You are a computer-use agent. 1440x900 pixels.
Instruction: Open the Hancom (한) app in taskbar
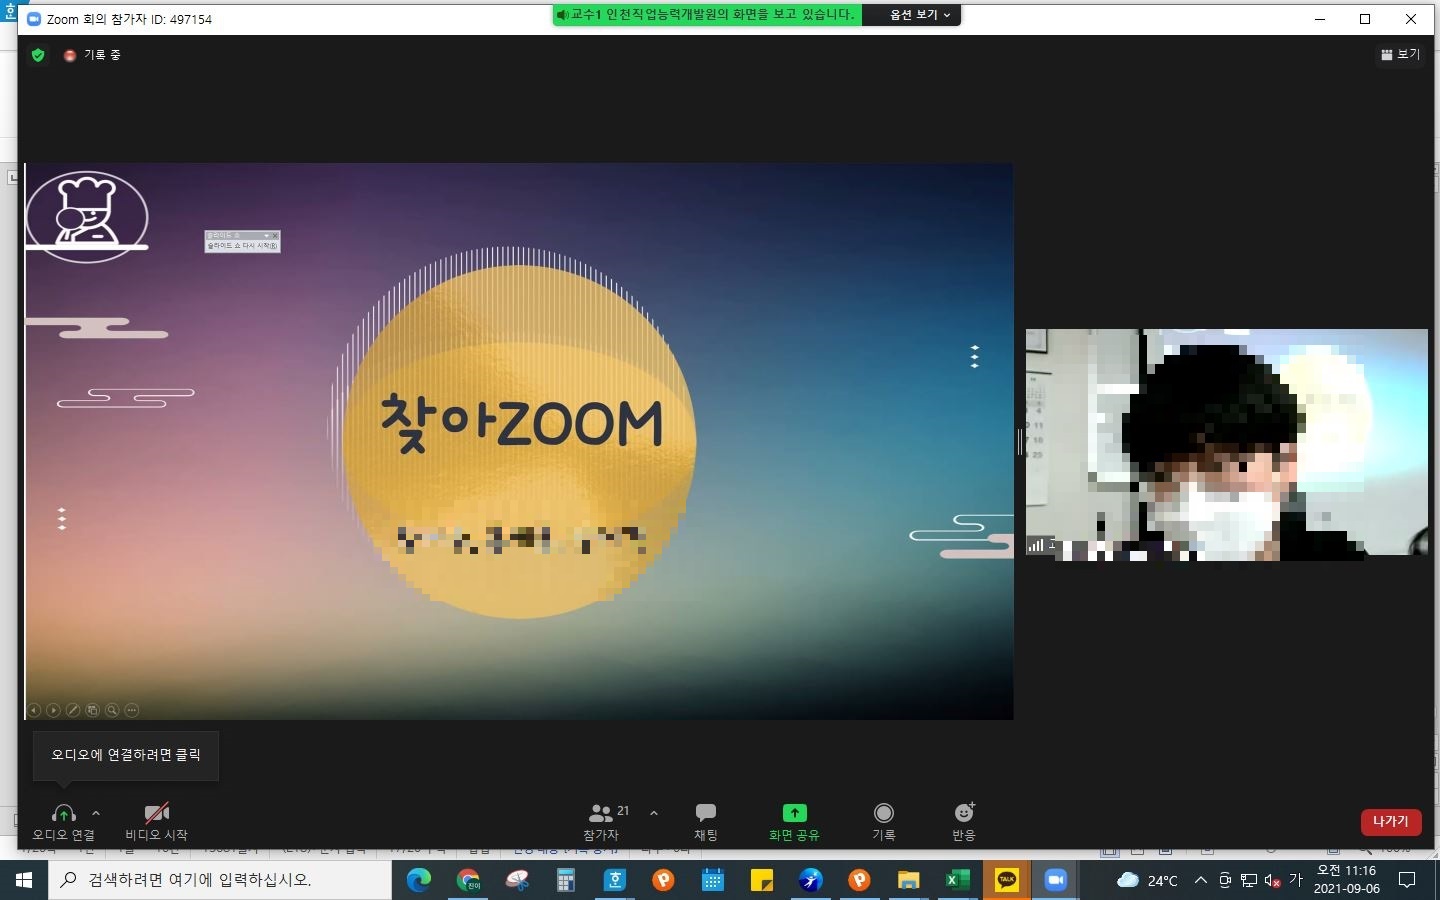(x=614, y=880)
